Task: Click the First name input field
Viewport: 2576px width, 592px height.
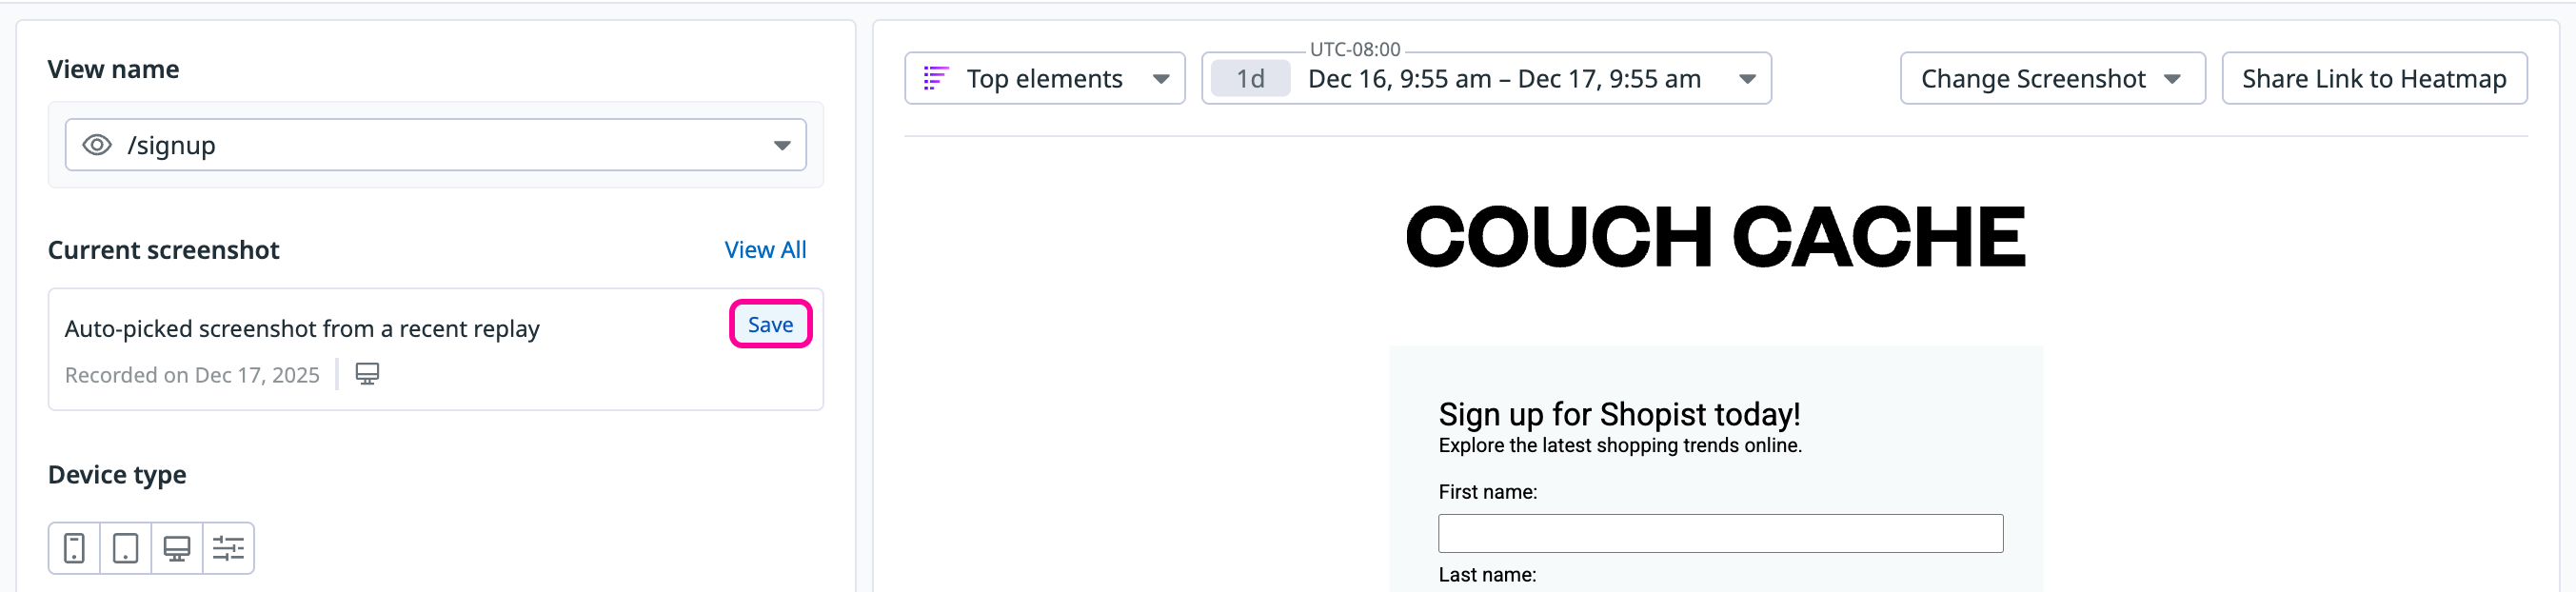Action: 1719,533
